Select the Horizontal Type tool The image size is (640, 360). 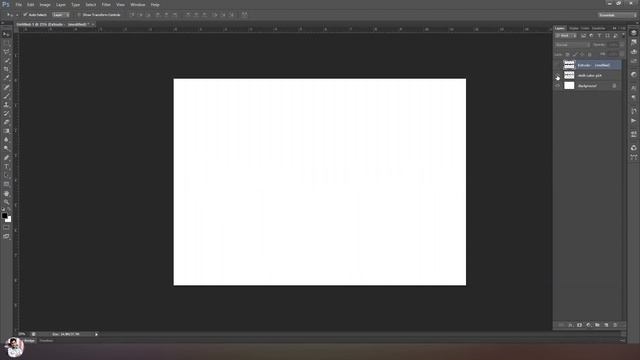coord(6,167)
